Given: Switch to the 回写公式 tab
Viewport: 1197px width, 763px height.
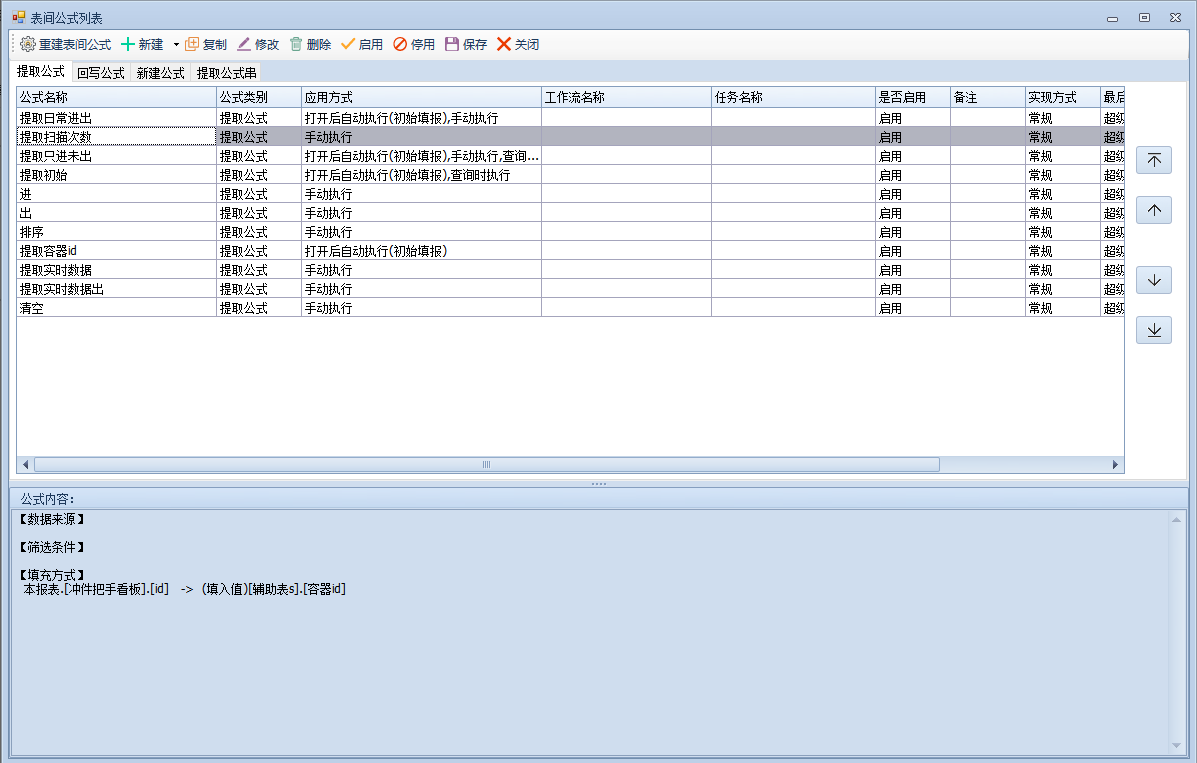Looking at the screenshot, I should click(101, 73).
